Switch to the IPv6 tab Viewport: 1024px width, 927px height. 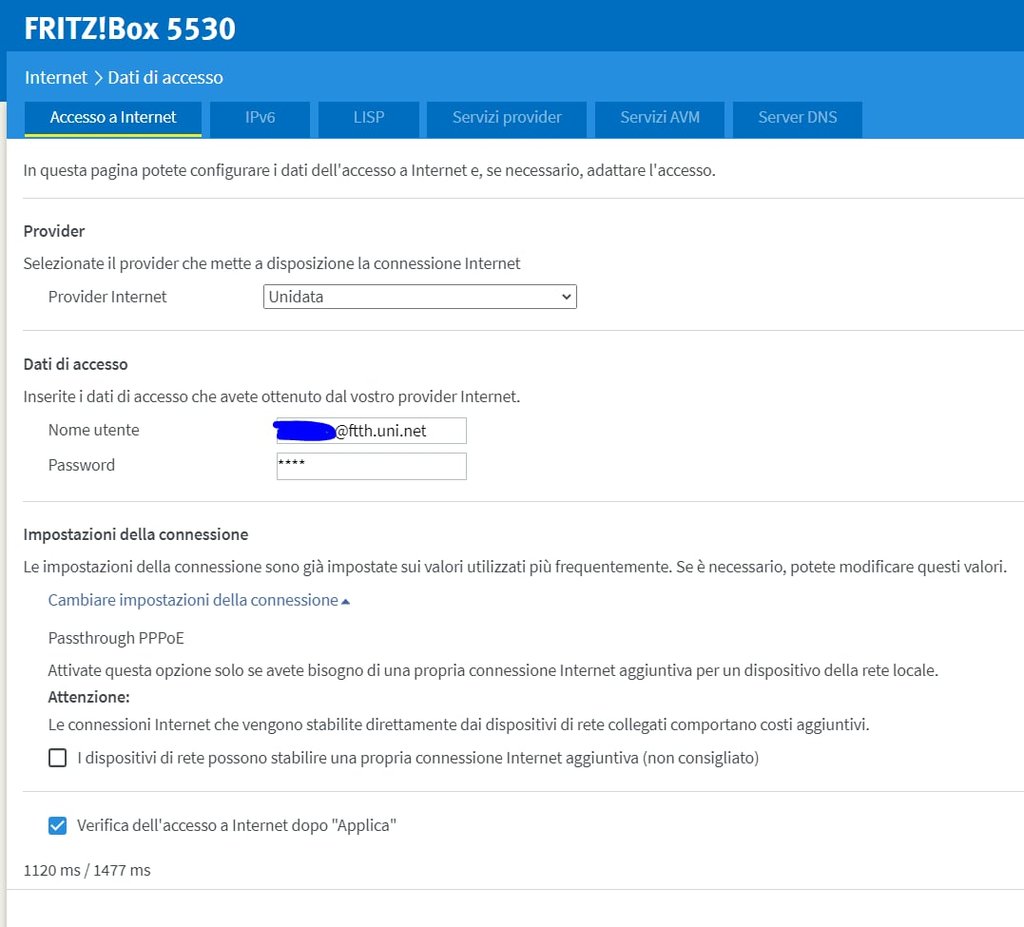(x=260, y=118)
